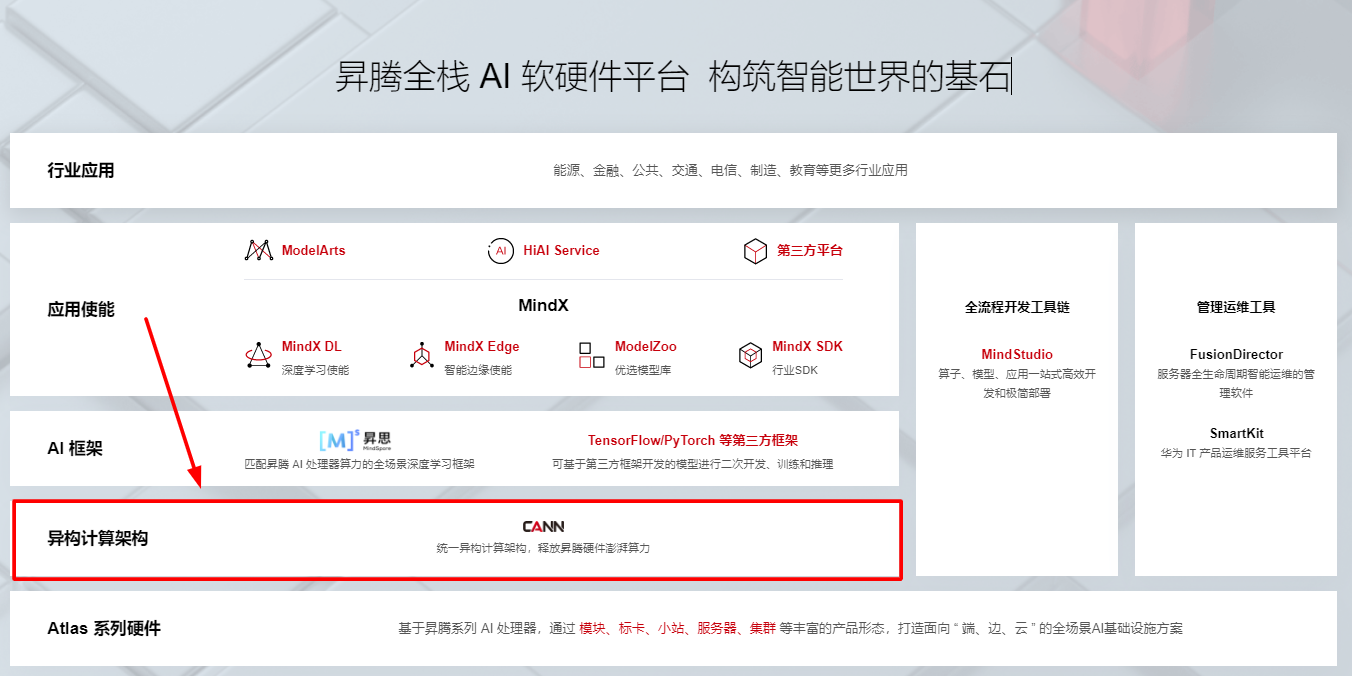Image resolution: width=1352 pixels, height=676 pixels.
Task: Open TensorFlow/PyTorch 等第三方框架 link
Action: [693, 440]
